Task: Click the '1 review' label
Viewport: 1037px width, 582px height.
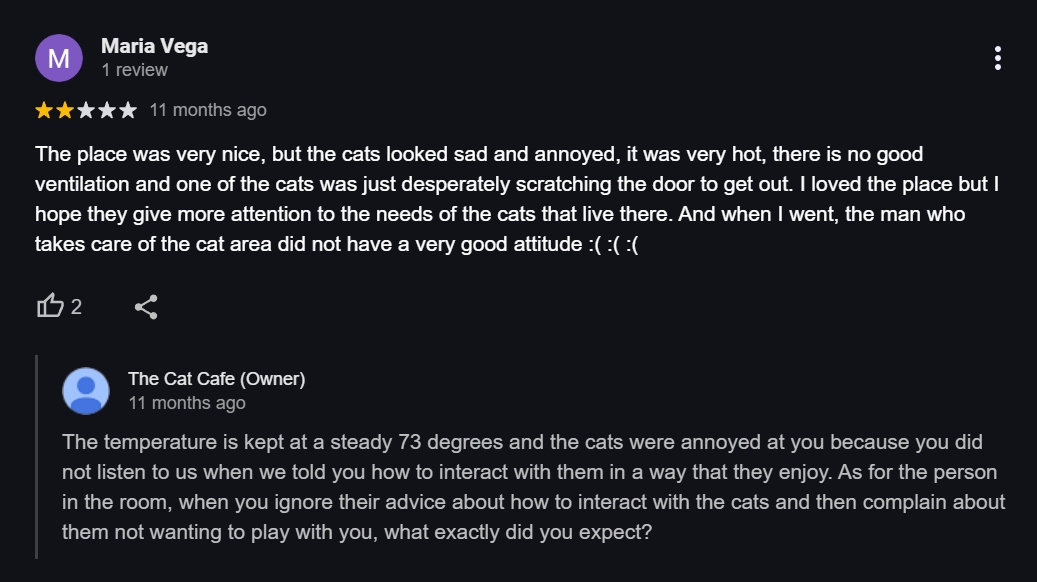Action: (134, 70)
